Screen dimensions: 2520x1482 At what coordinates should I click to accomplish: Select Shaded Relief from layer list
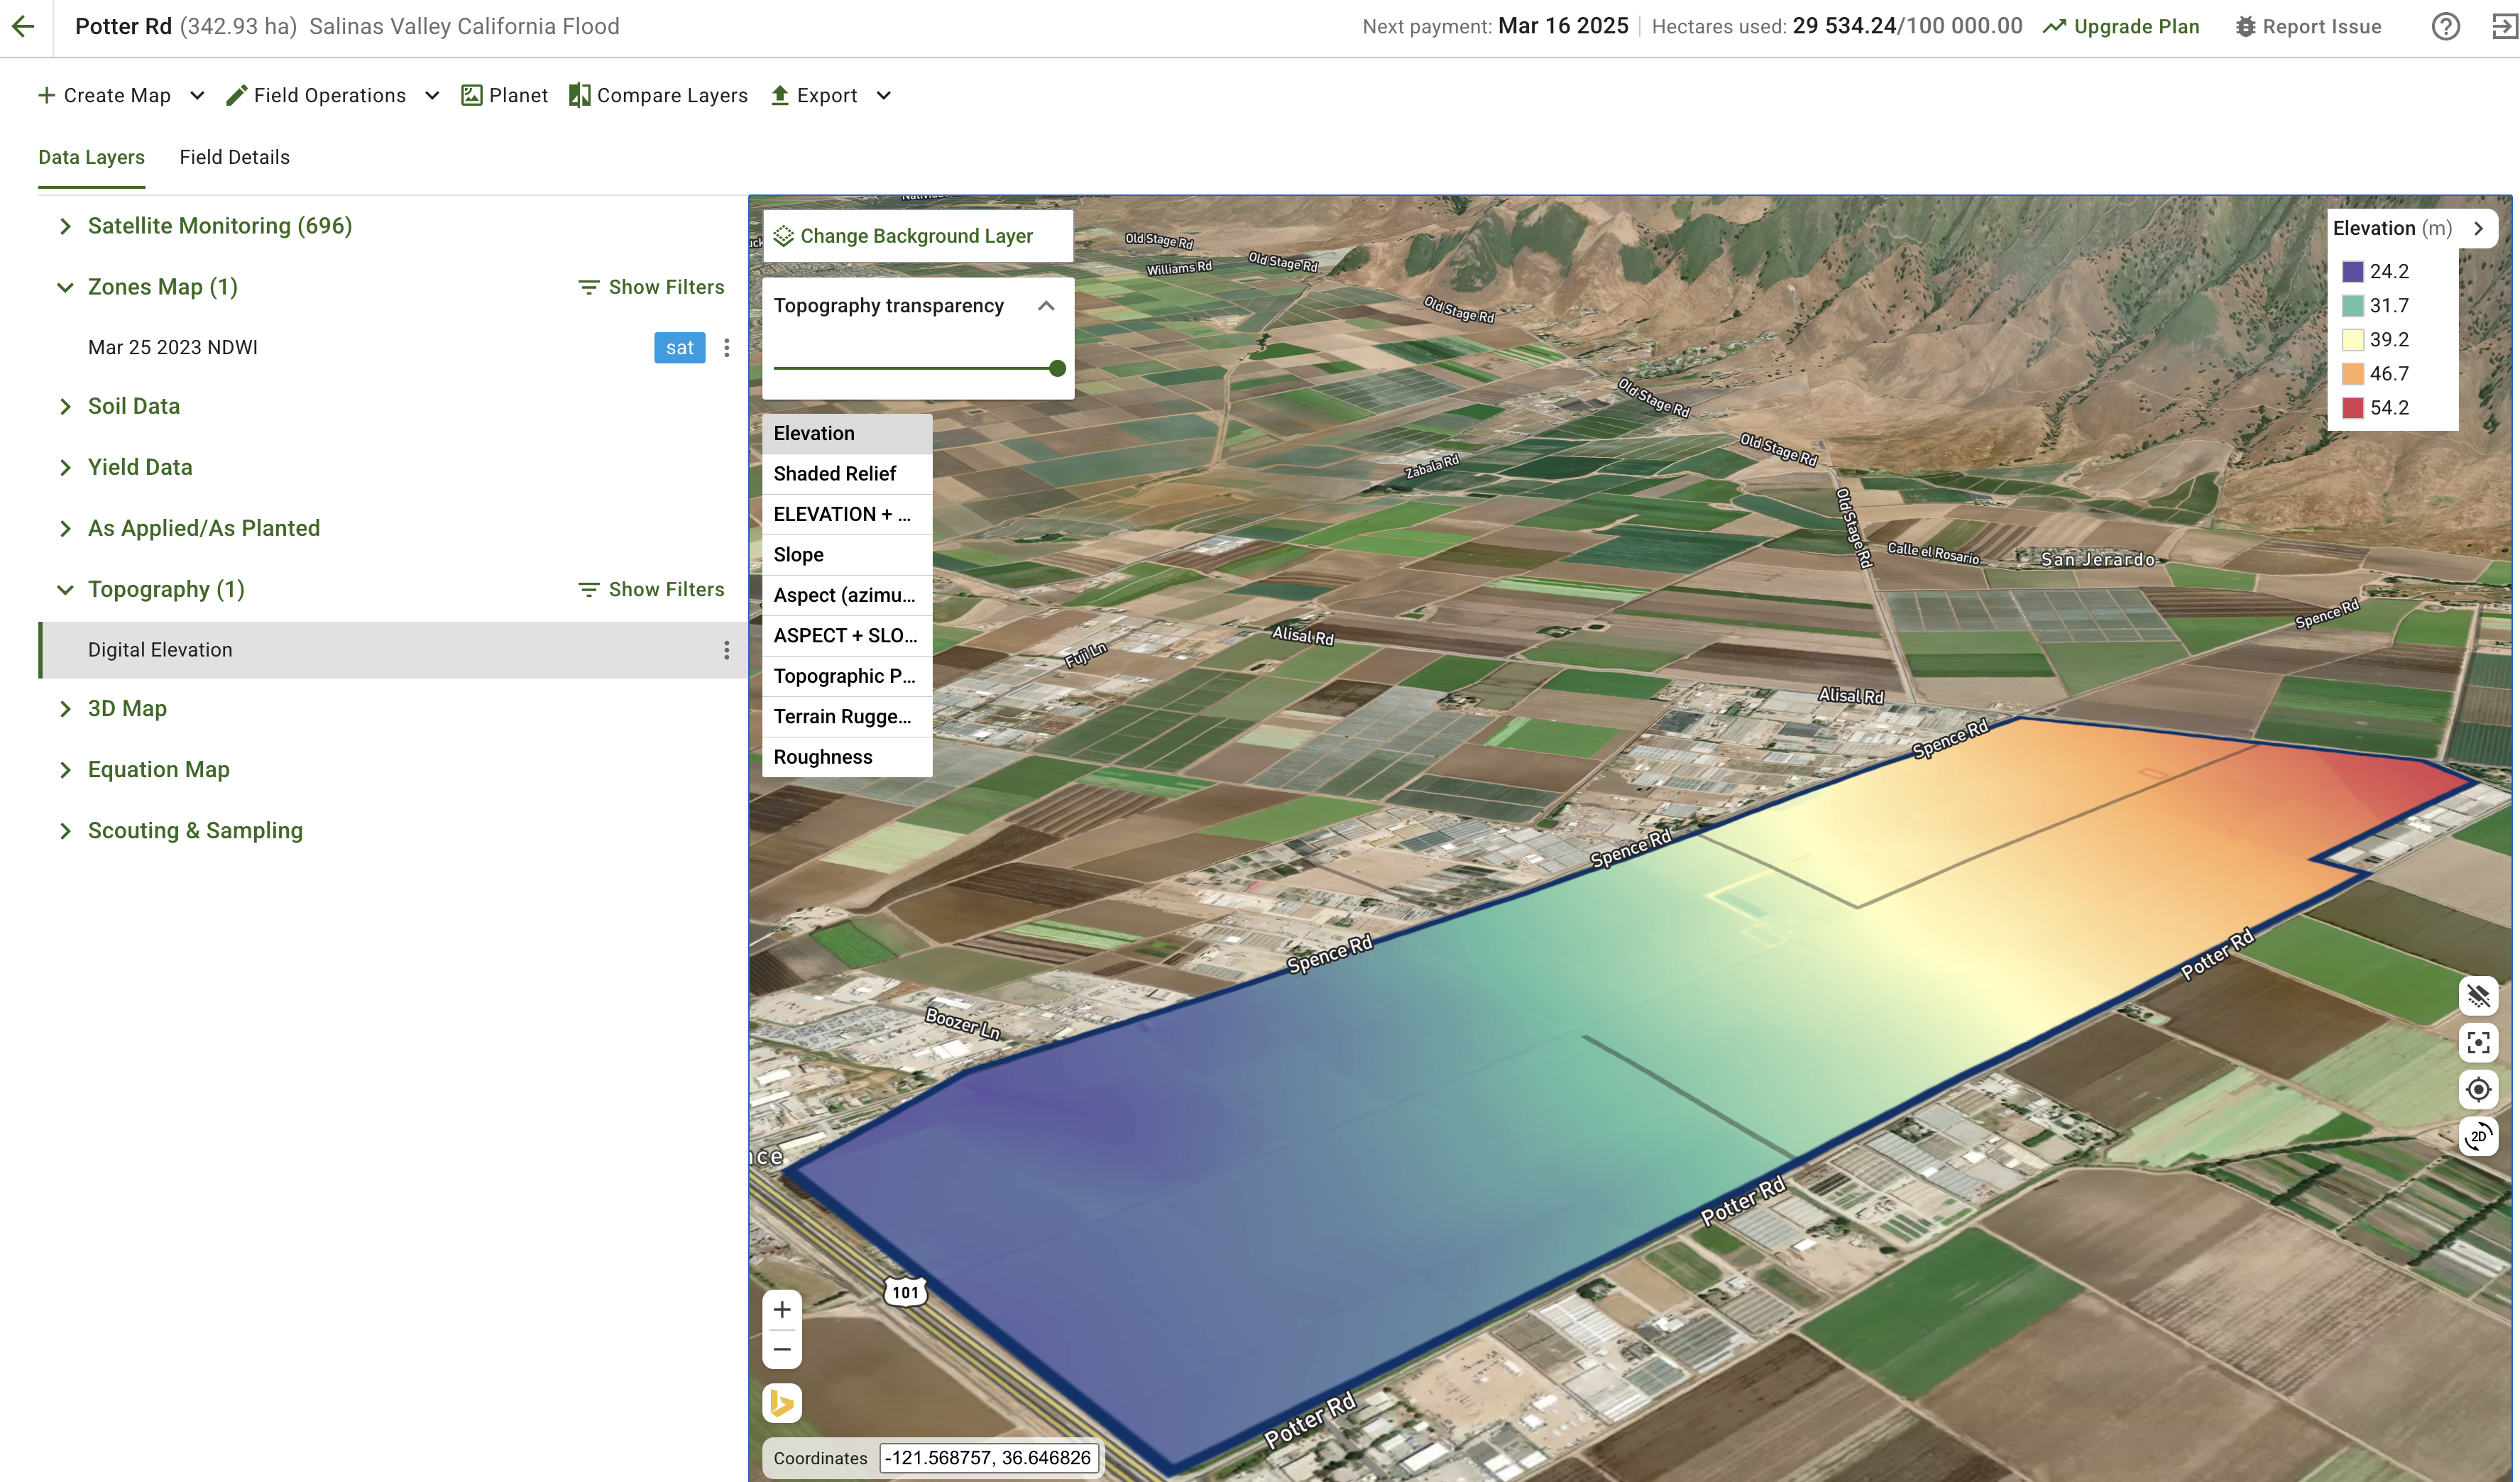click(x=835, y=474)
